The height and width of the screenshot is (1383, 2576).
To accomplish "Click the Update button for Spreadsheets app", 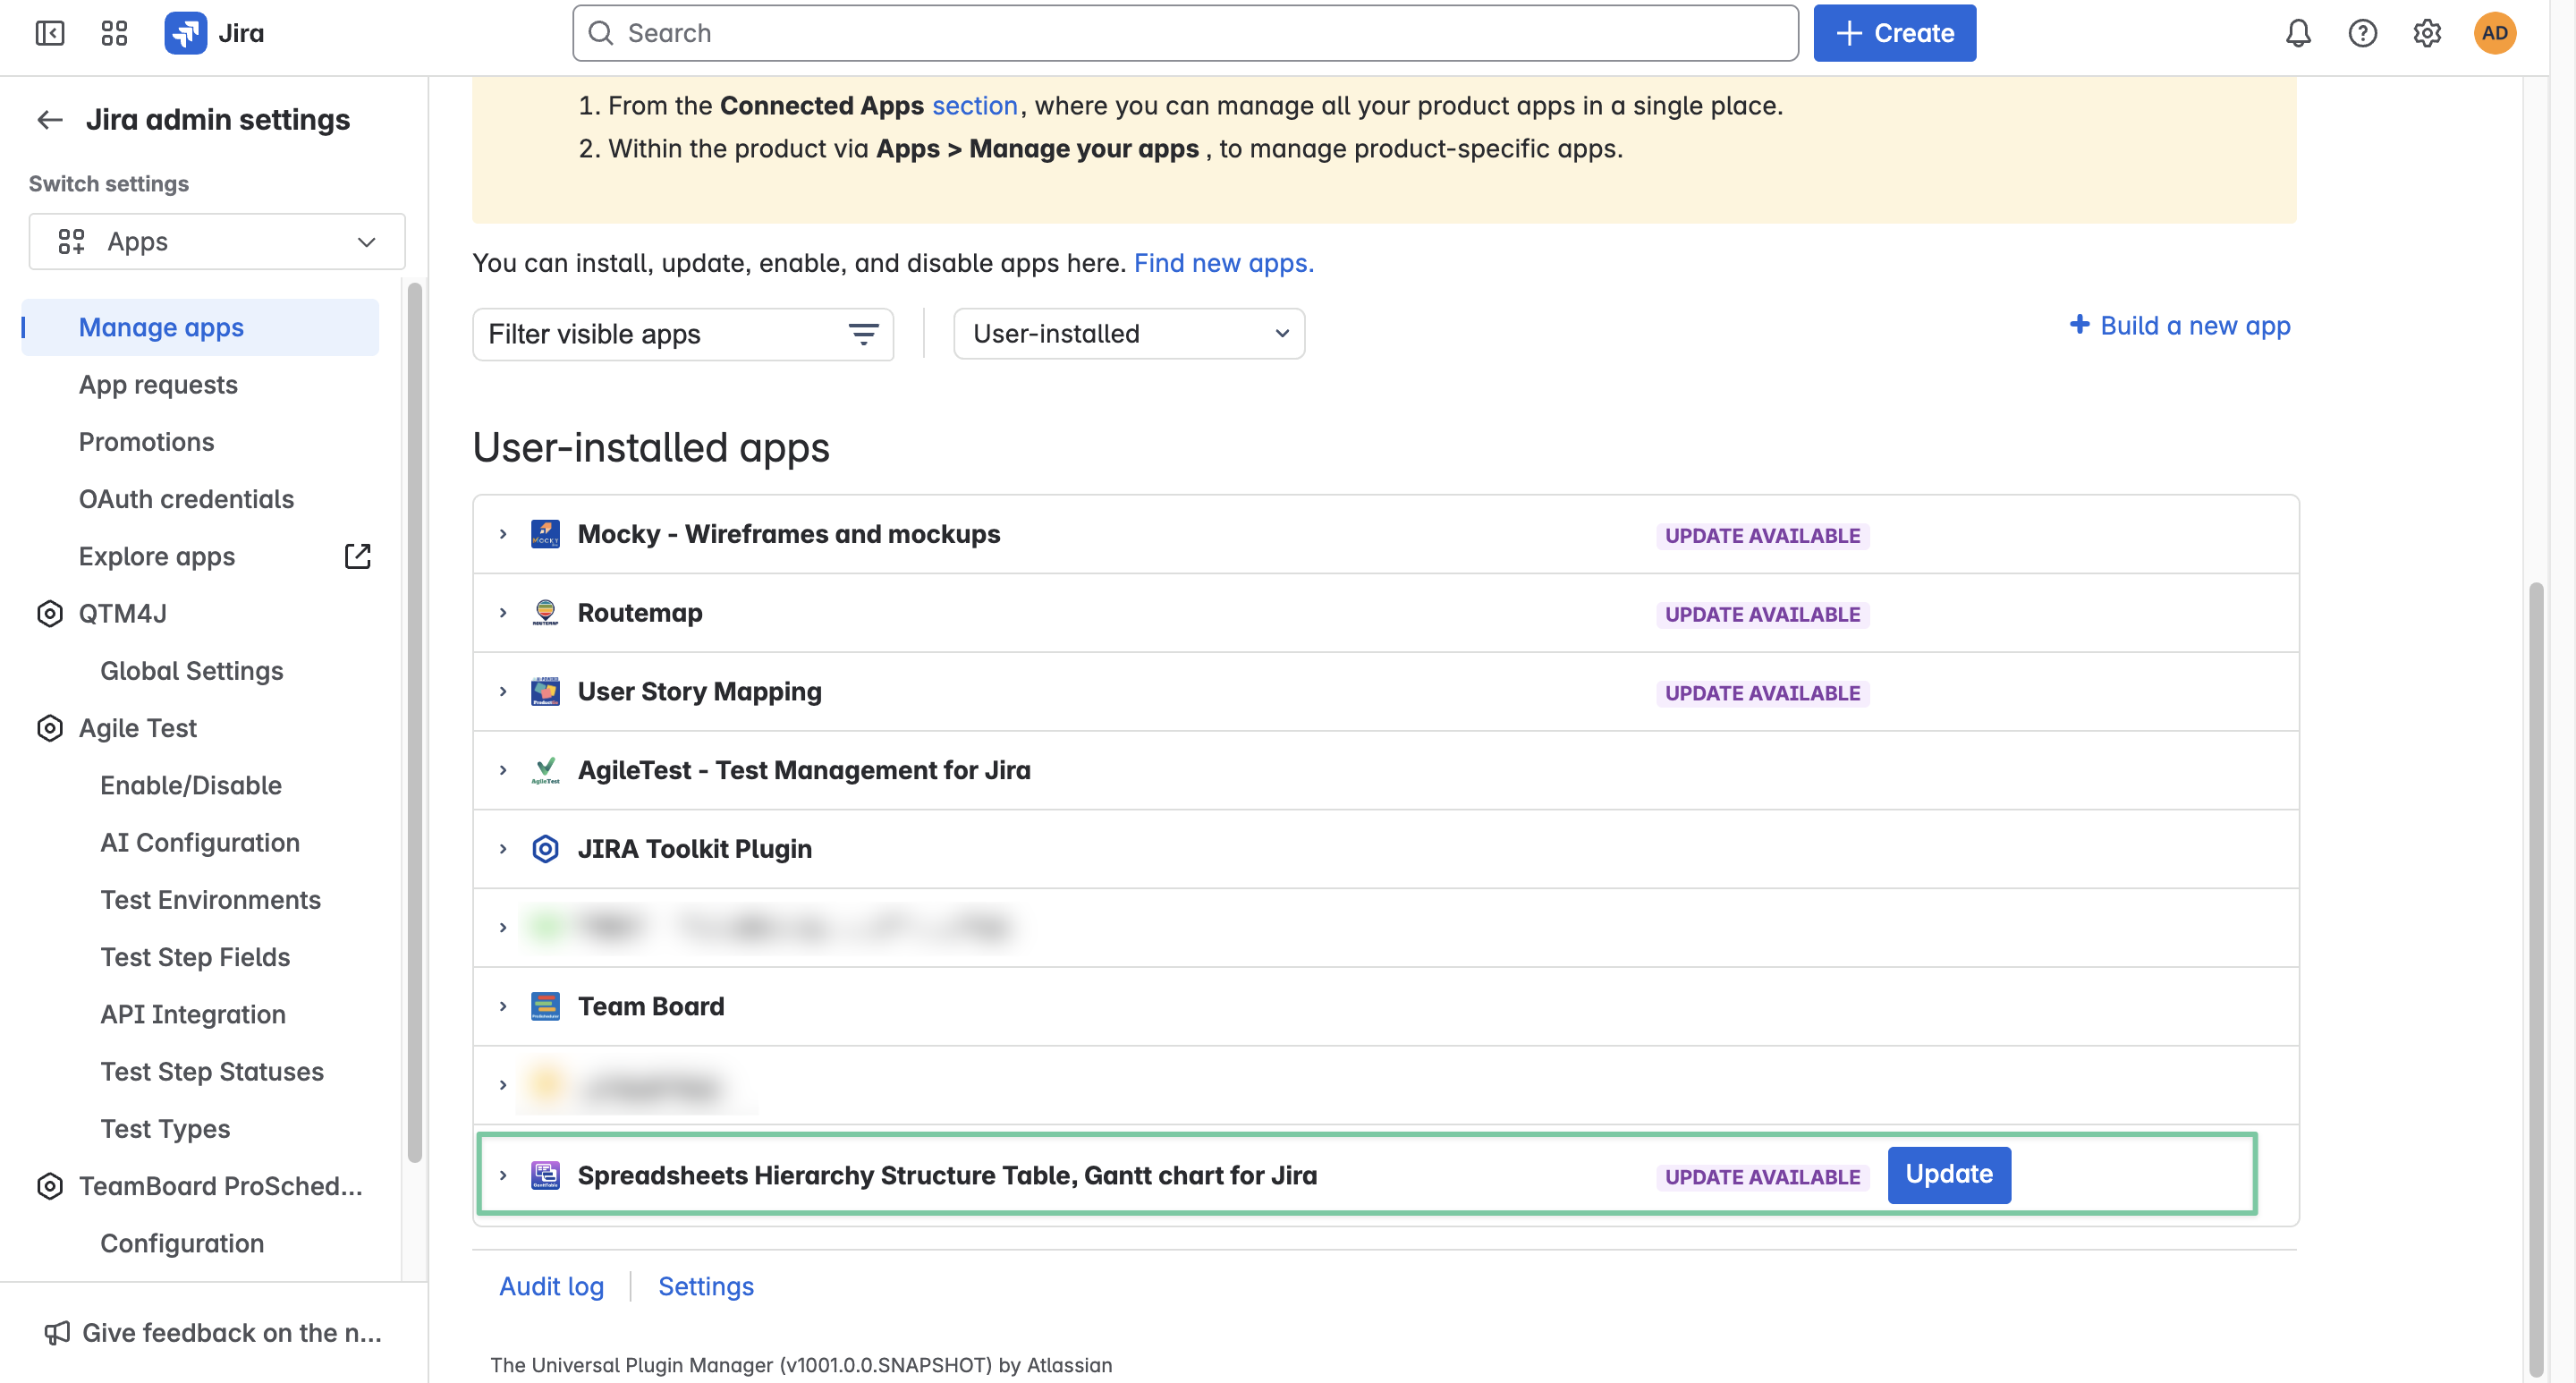I will (x=1948, y=1174).
